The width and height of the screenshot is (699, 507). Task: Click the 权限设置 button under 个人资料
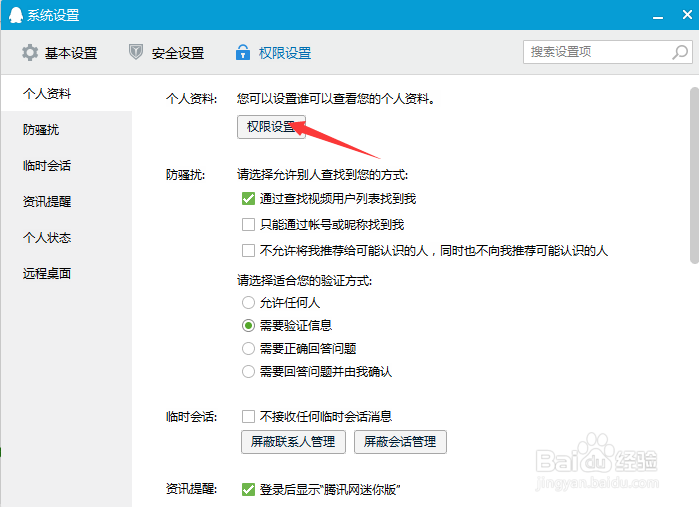[x=271, y=127]
